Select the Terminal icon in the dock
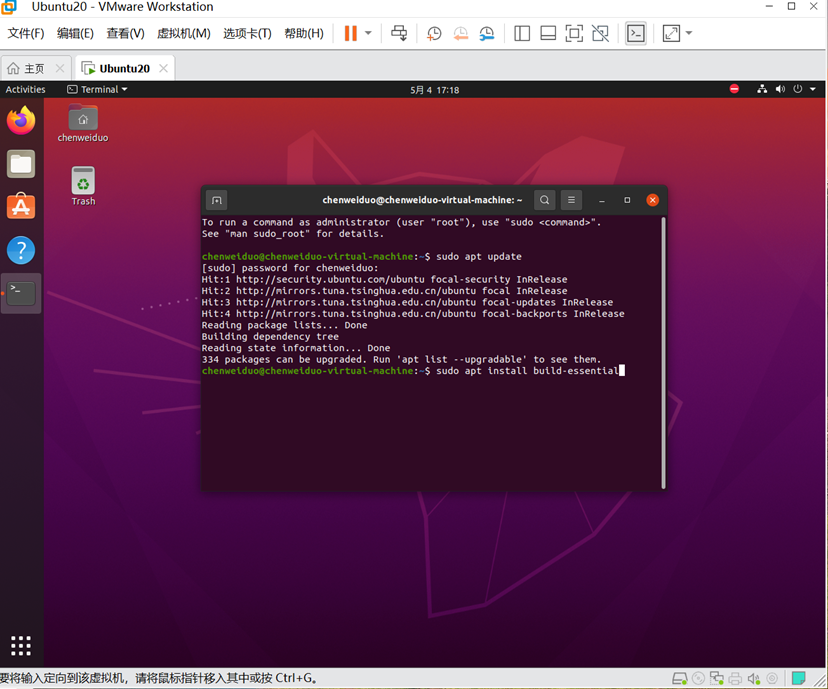The image size is (828, 689). tap(21, 293)
